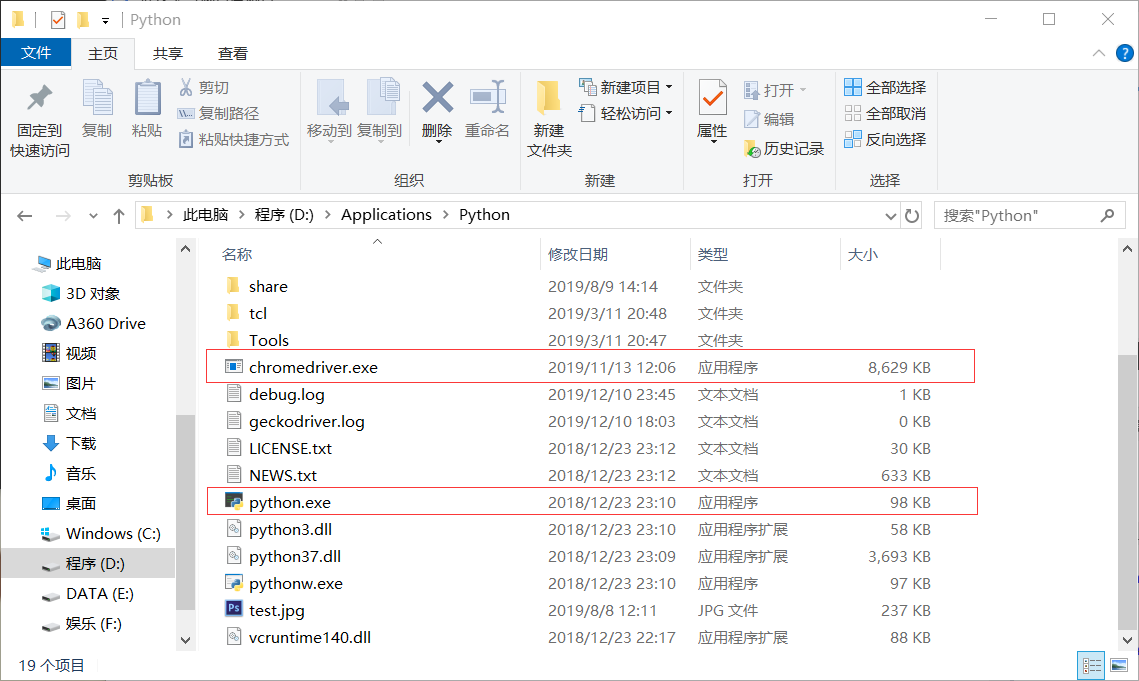Open recent locations dropdown arrow
This screenshot has width=1139, height=681.
93,216
